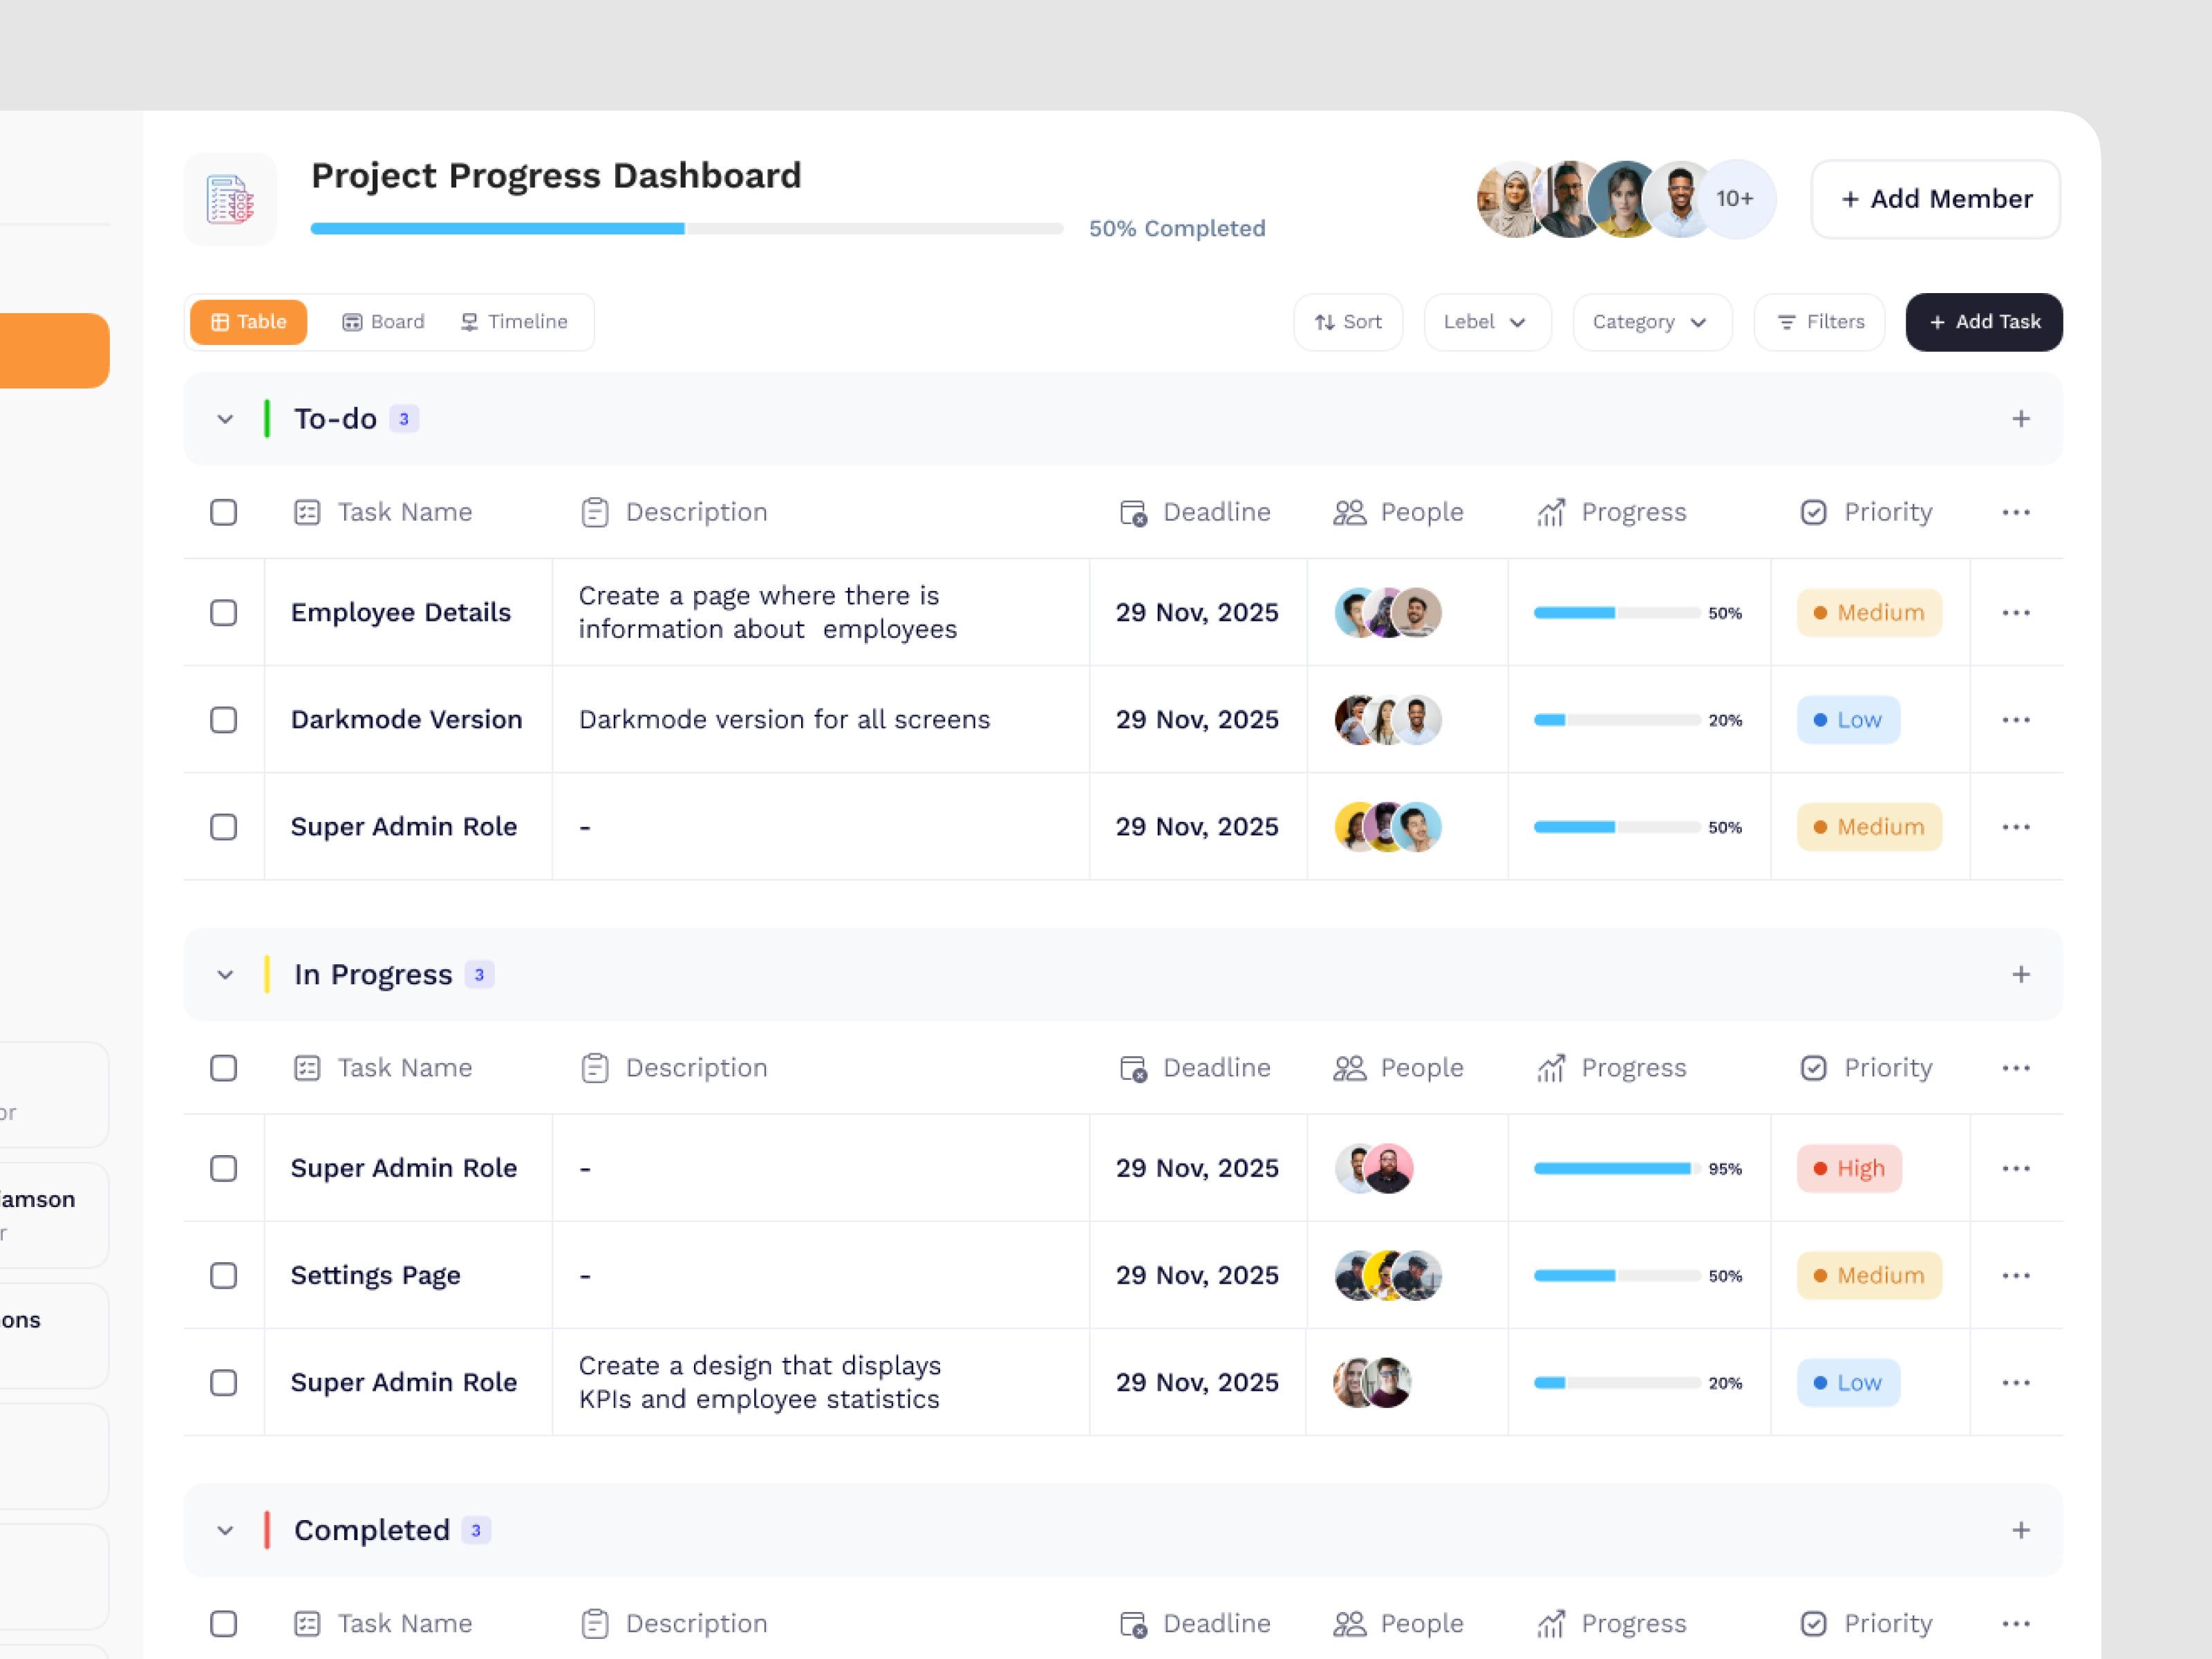Click the Progress chart icon in In Progress header
This screenshot has height=1659, width=2212.
coord(1551,1069)
